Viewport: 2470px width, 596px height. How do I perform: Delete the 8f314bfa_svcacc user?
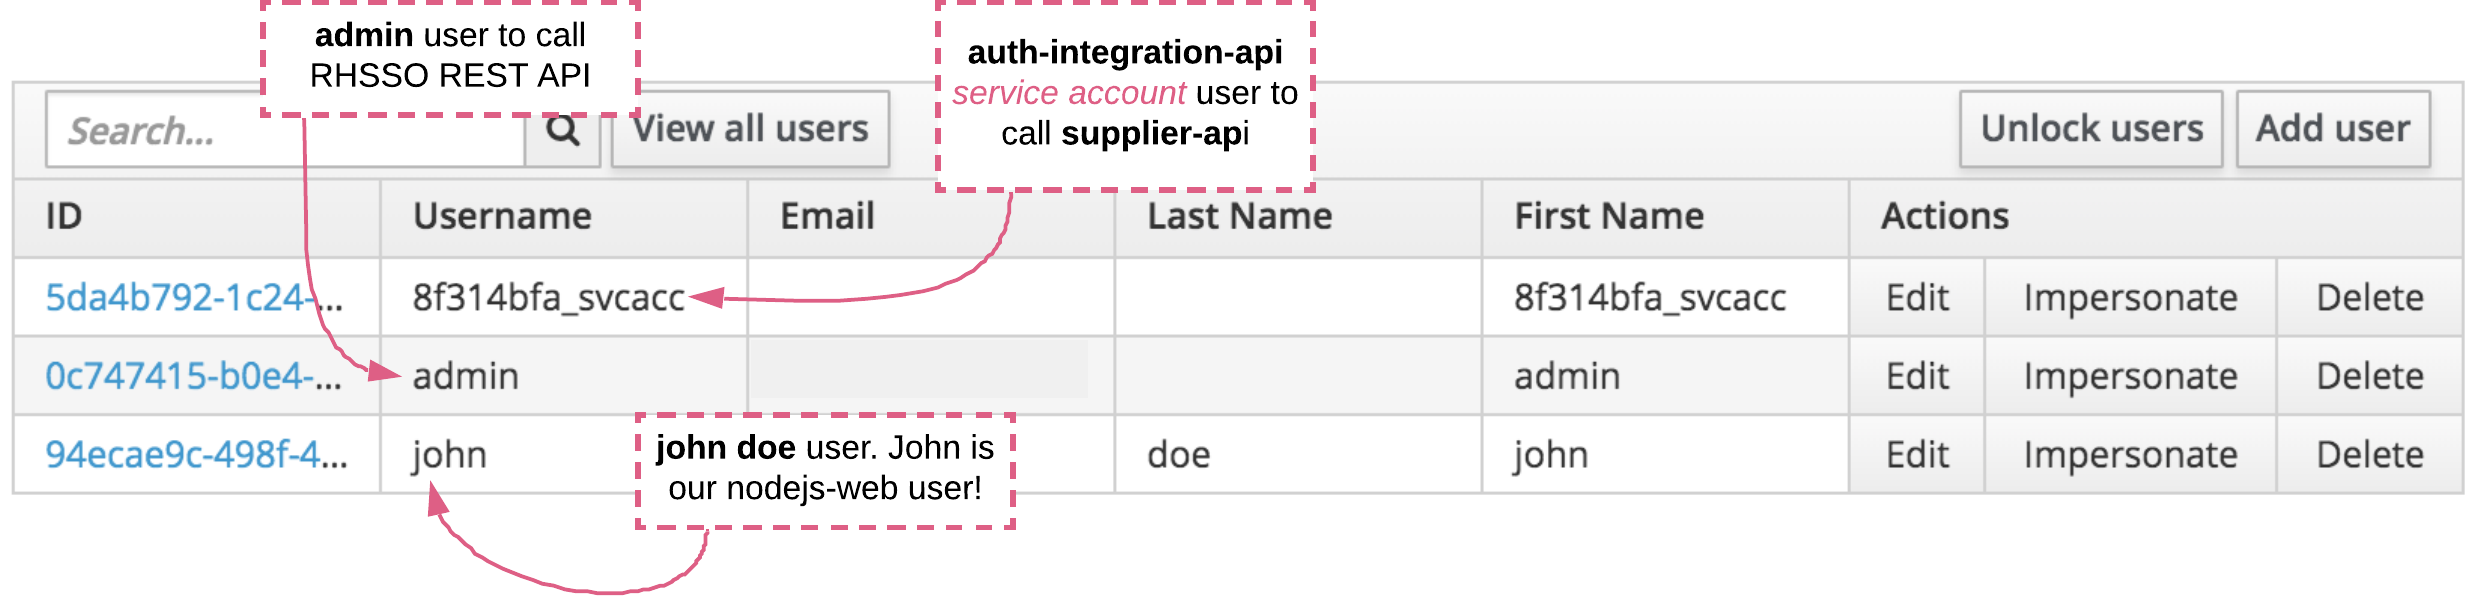click(2369, 298)
